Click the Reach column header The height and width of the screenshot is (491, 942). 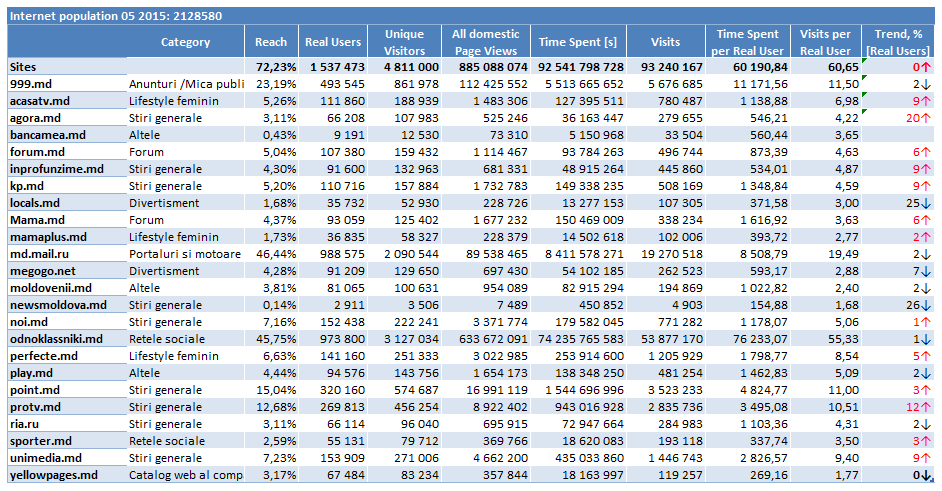(271, 42)
